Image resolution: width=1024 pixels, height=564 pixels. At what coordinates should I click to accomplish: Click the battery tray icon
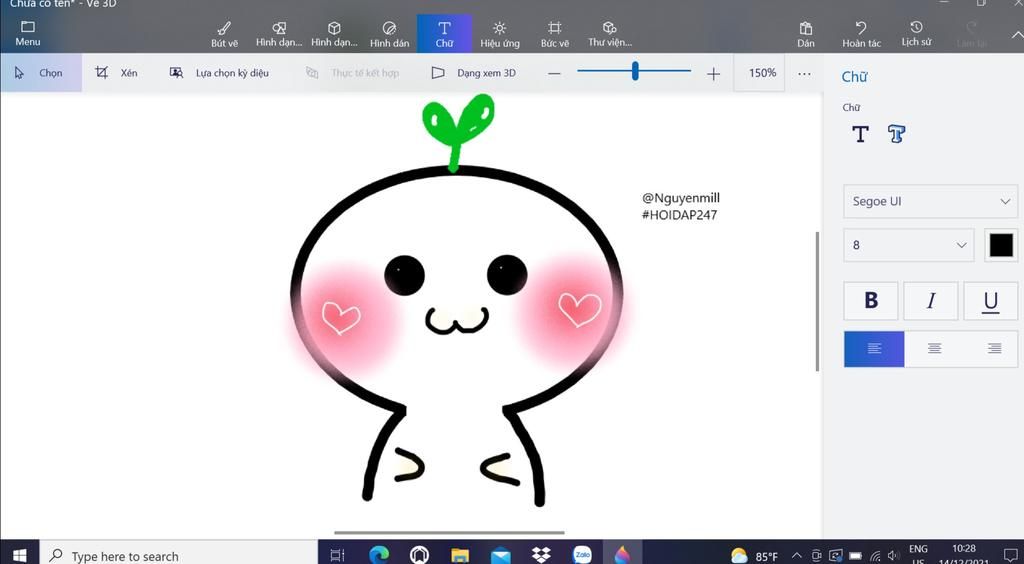[x=855, y=556]
